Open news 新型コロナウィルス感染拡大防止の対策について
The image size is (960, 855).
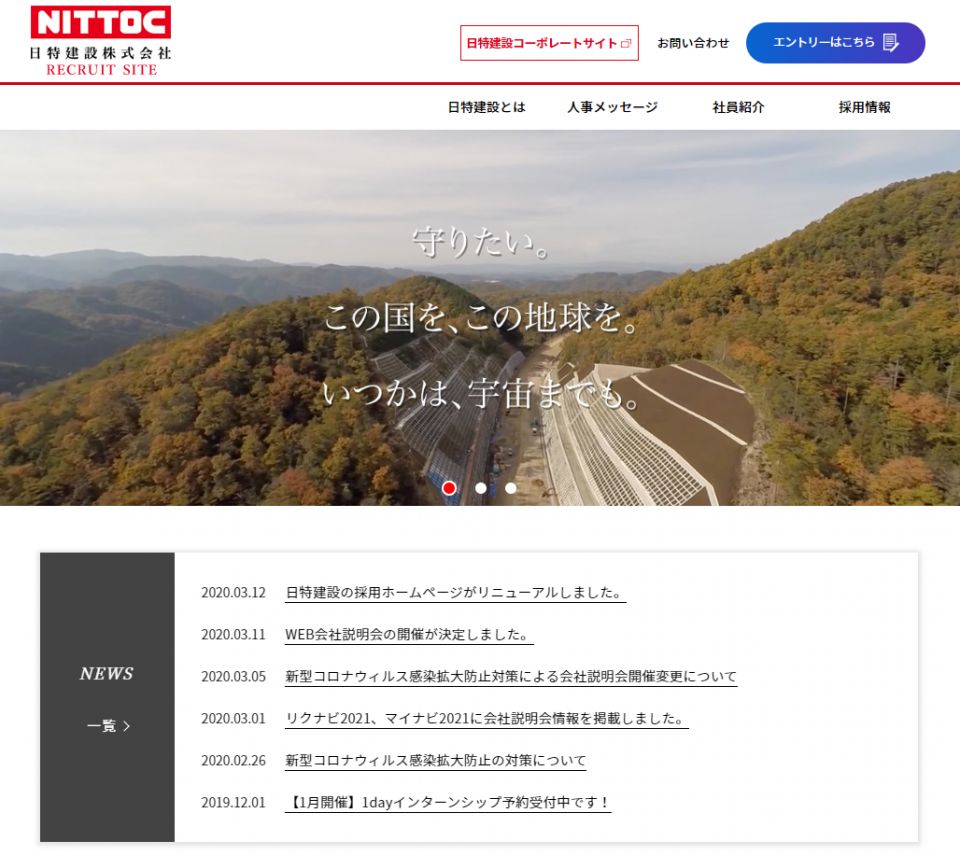435,760
